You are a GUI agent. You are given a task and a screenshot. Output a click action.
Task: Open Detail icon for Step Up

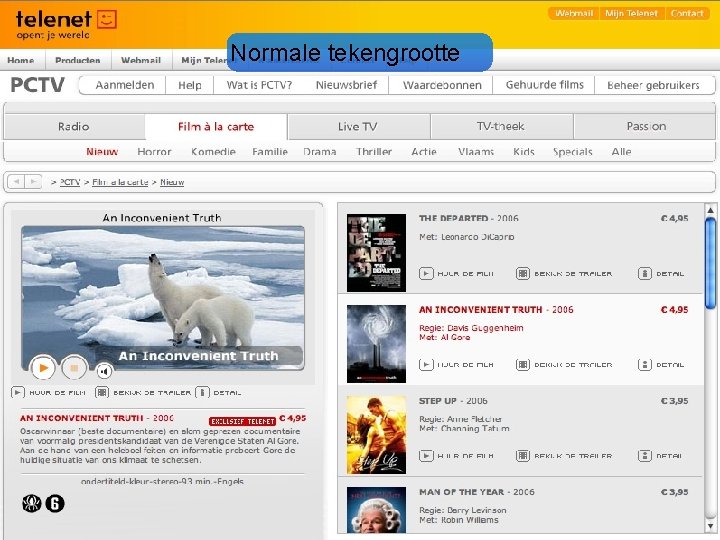tap(645, 456)
